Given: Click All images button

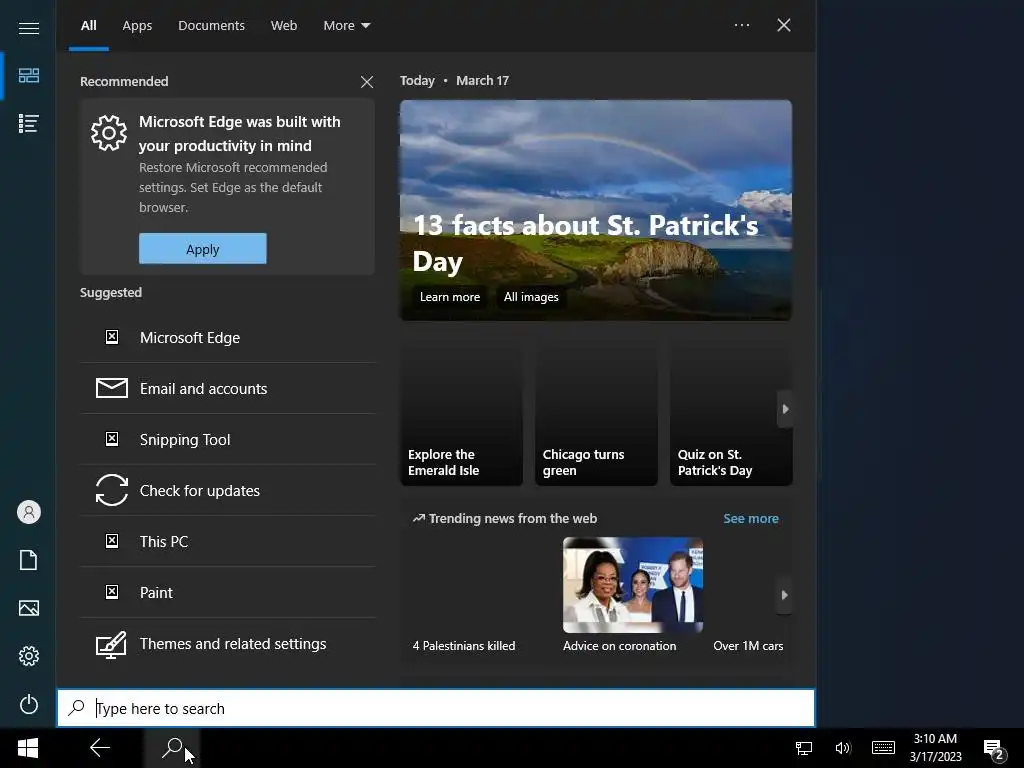Looking at the screenshot, I should pyautogui.click(x=531, y=296).
